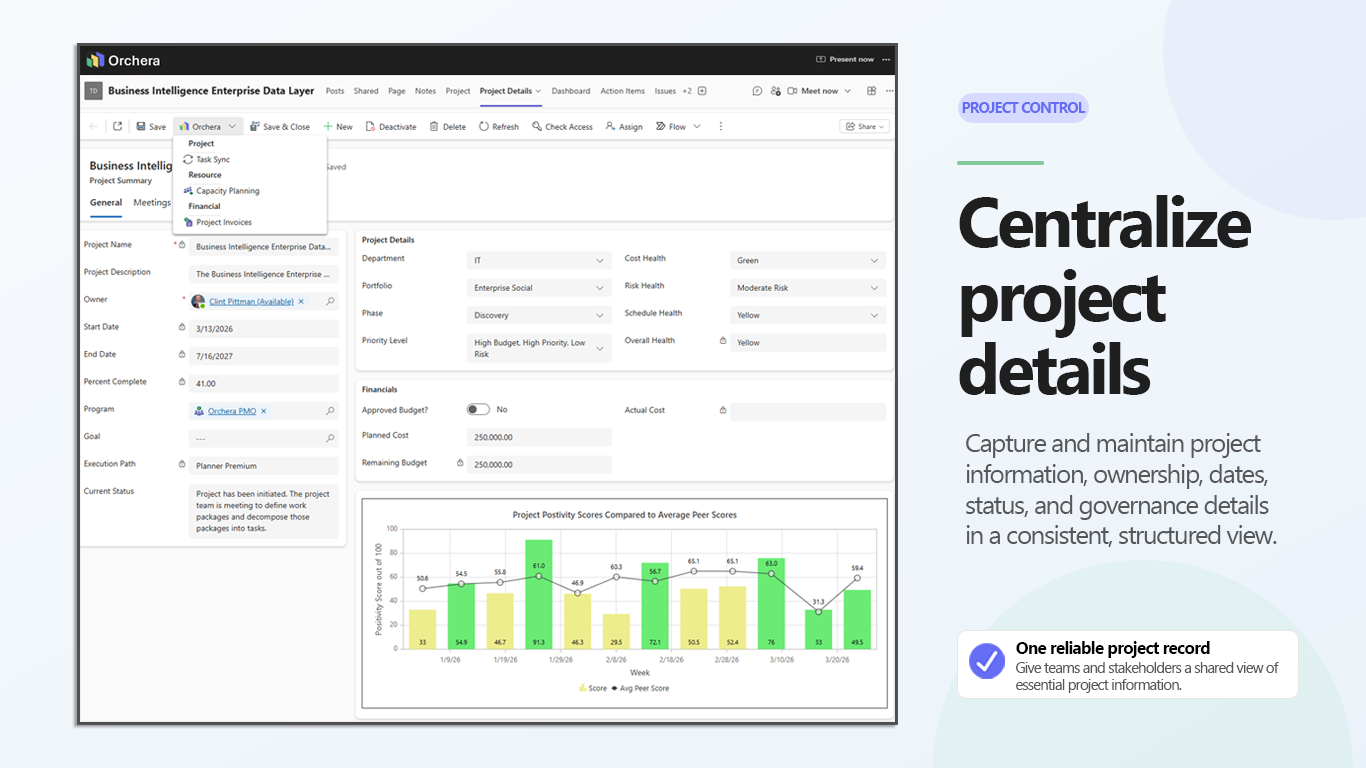Click the search icon in Goal field

point(330,438)
